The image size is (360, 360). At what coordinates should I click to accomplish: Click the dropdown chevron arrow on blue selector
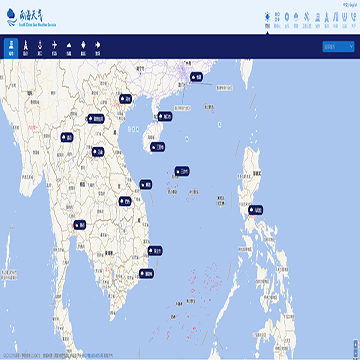[x=351, y=47]
